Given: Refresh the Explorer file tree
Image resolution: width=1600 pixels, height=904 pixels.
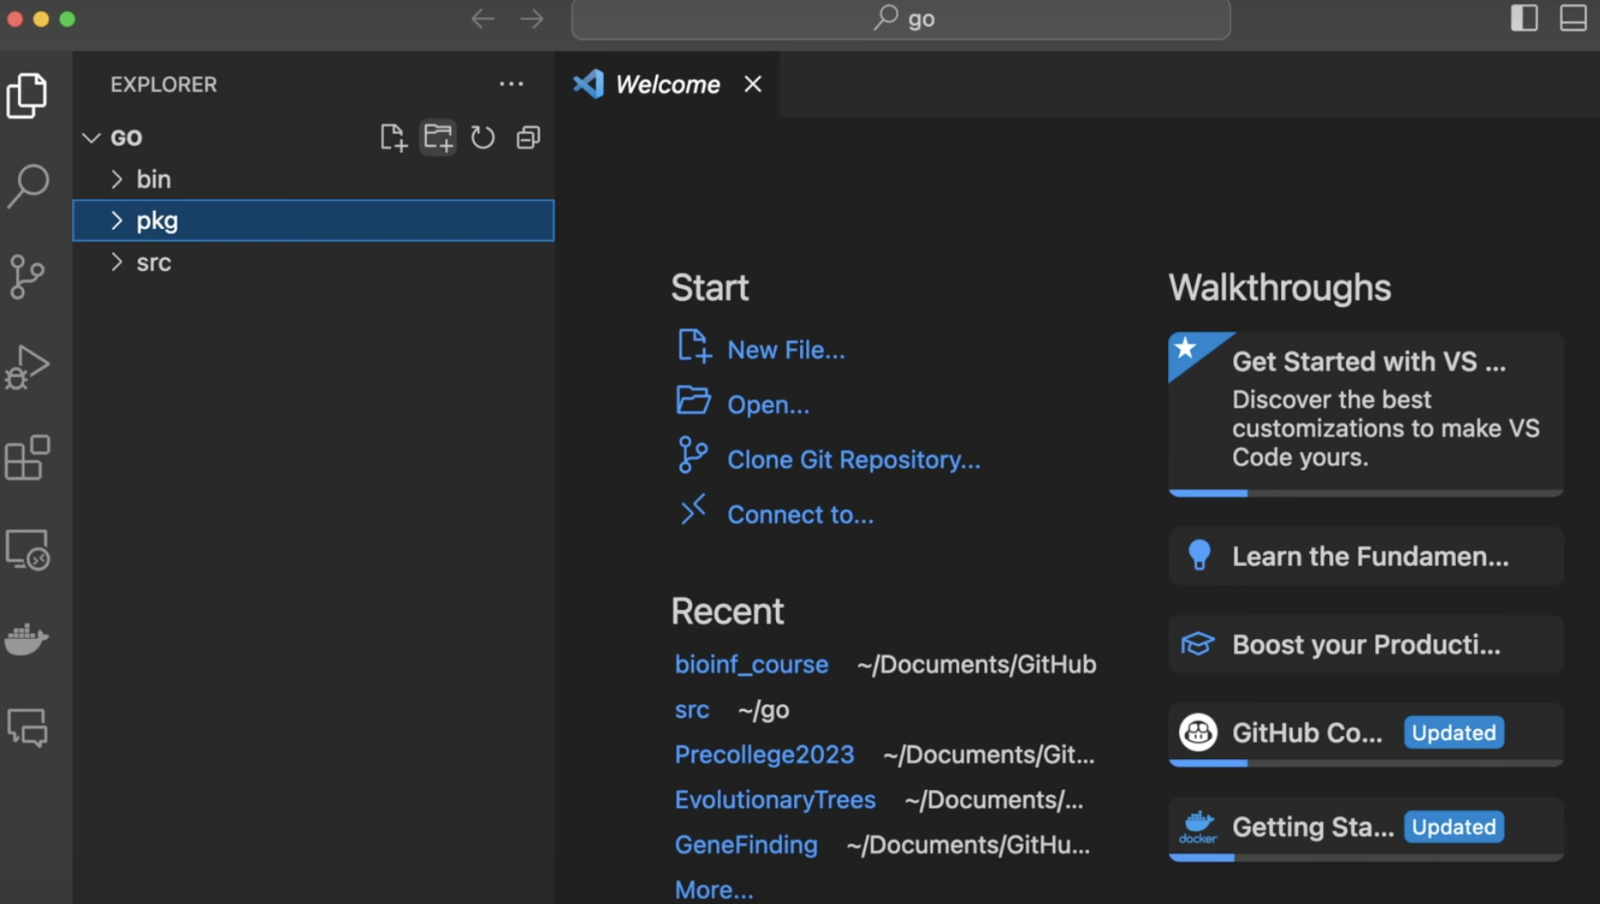Looking at the screenshot, I should click(483, 137).
